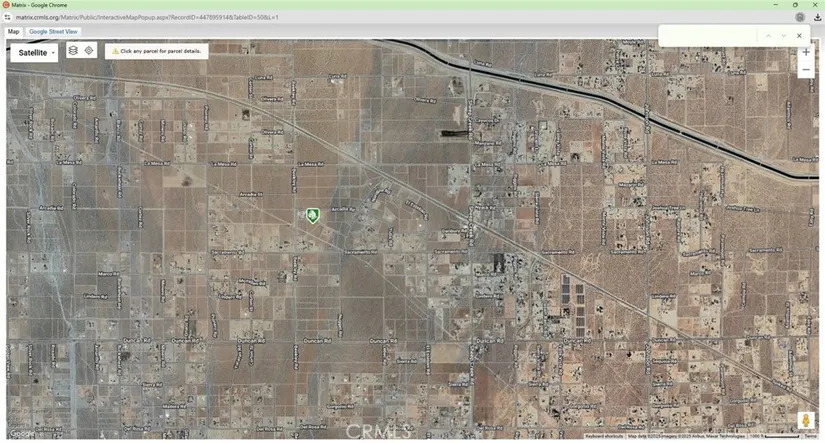Go to previous find result arrow
This screenshot has height=443, width=825.
768,36
